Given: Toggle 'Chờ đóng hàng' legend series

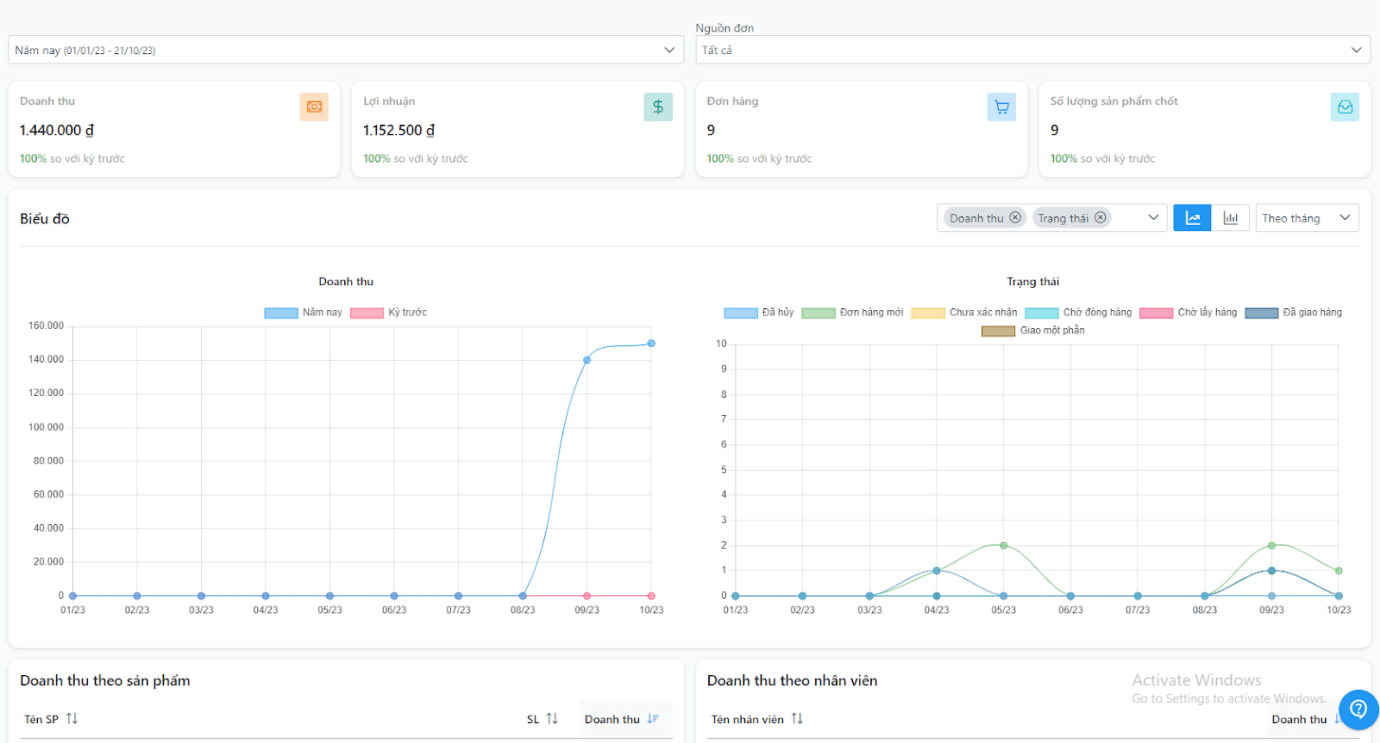Looking at the screenshot, I should click(1078, 313).
